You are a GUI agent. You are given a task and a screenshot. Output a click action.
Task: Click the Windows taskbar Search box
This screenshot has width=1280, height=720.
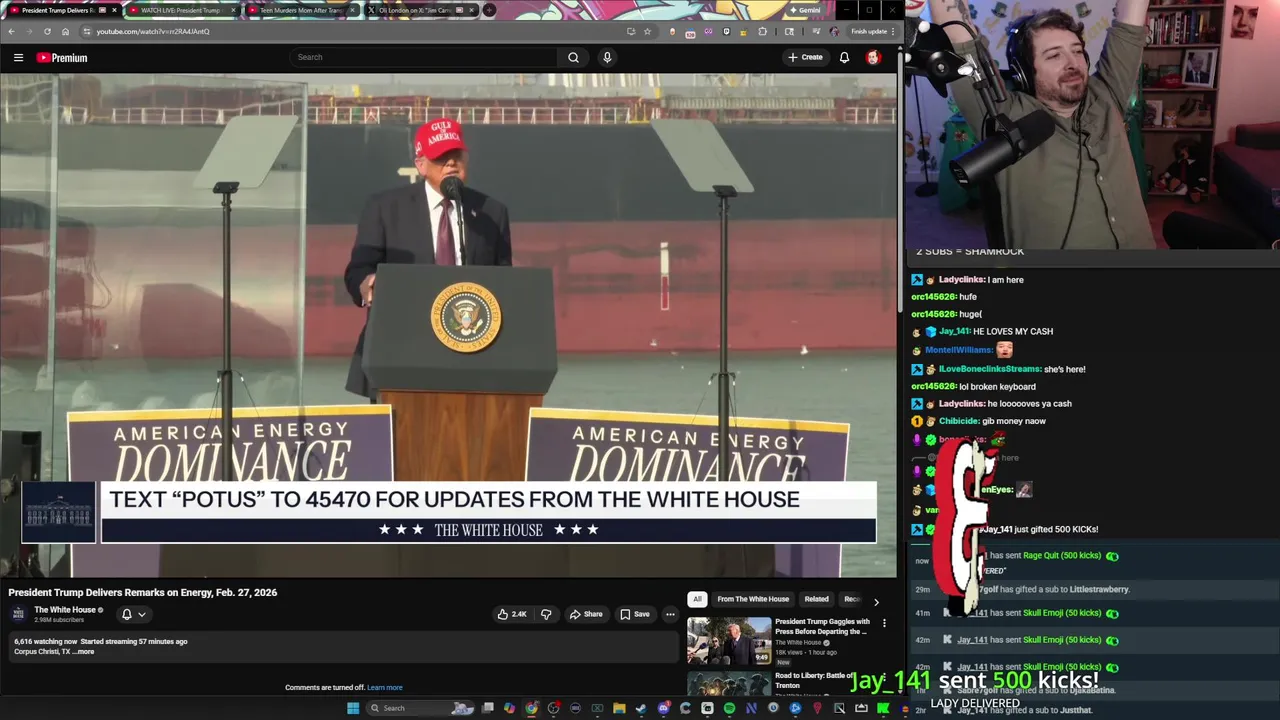point(420,708)
